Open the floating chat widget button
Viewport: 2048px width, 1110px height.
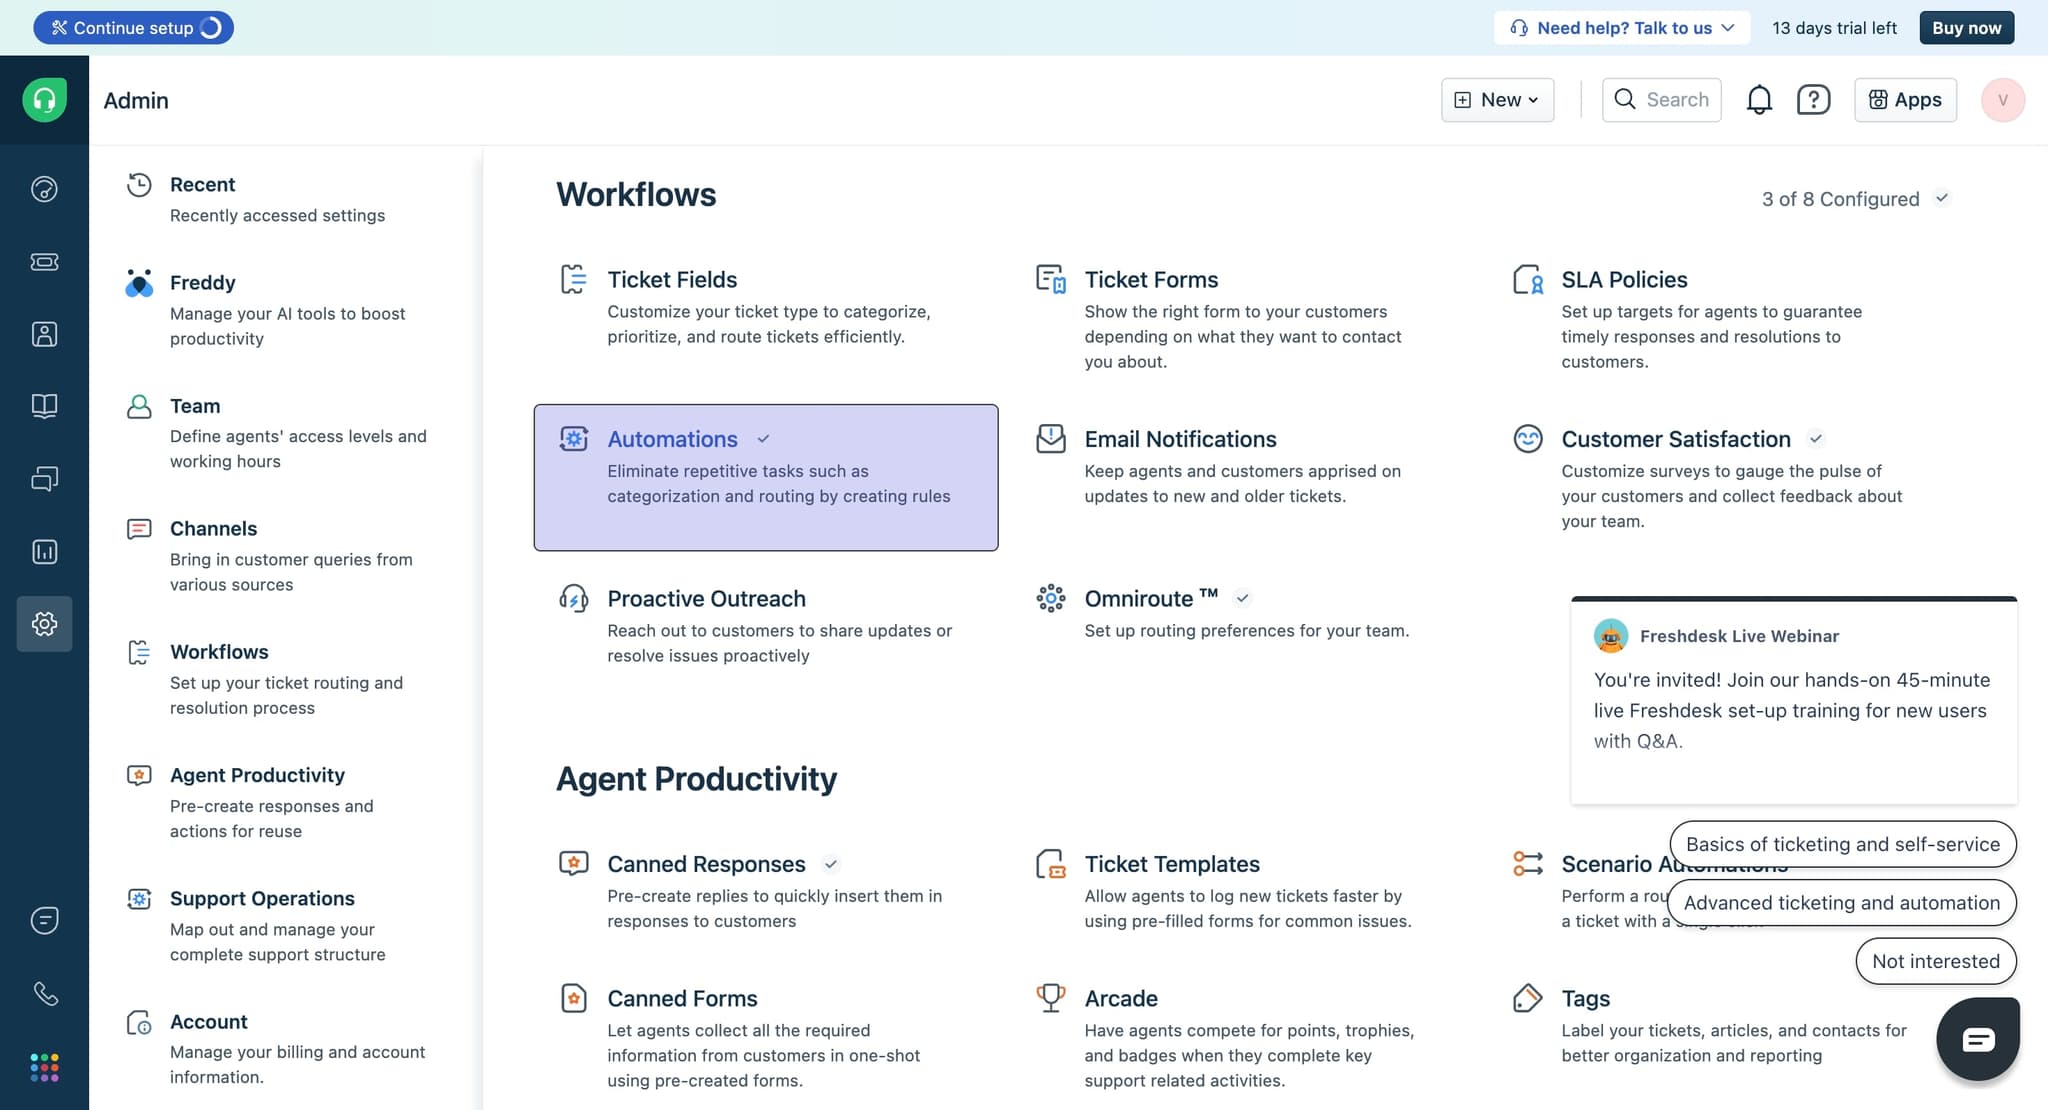pos(1977,1039)
